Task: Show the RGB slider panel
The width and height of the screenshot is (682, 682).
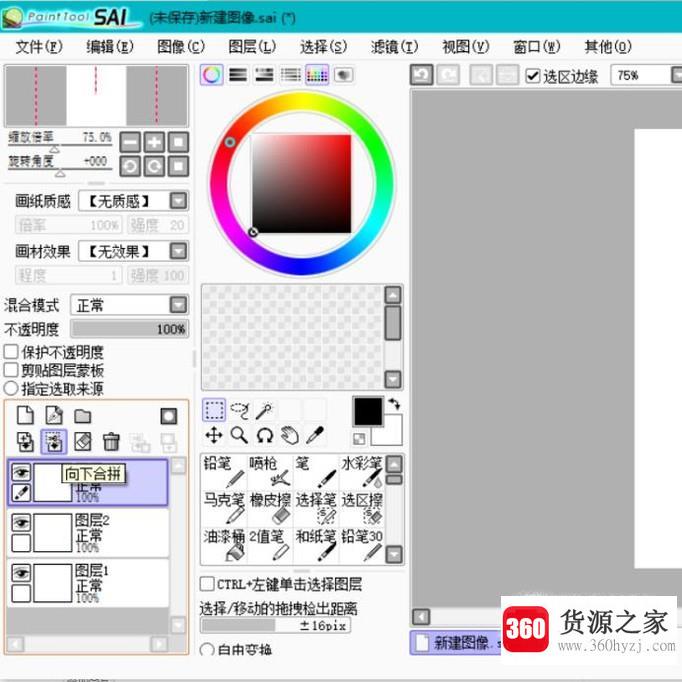Action: (x=238, y=75)
